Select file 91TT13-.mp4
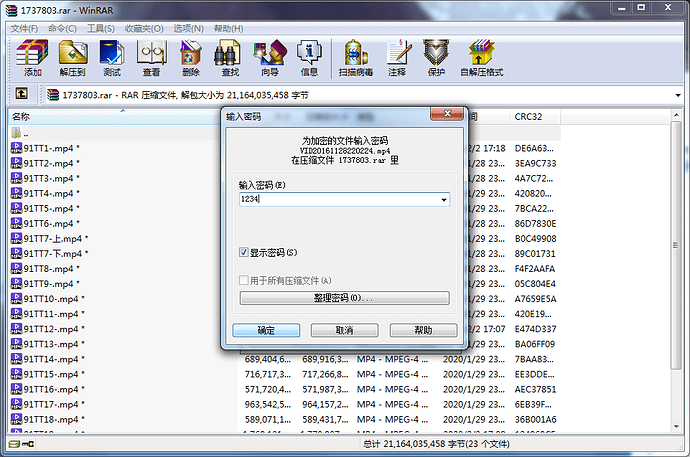690x457 pixels. pyautogui.click(x=48, y=344)
